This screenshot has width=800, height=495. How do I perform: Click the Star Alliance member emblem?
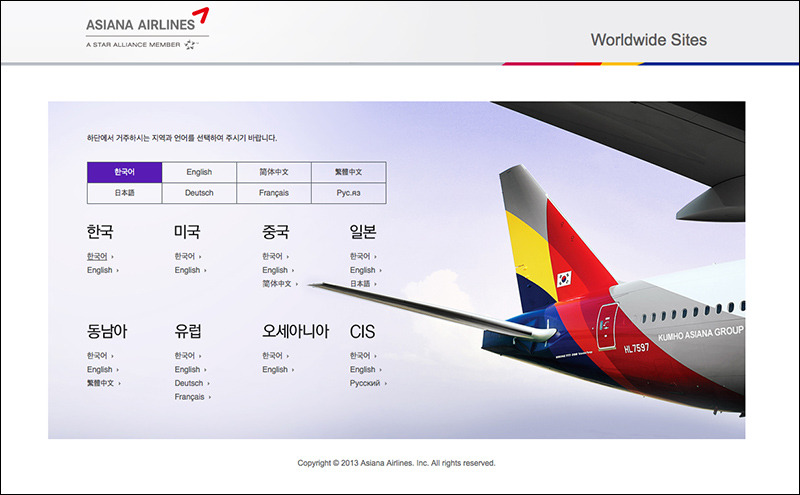(x=191, y=45)
